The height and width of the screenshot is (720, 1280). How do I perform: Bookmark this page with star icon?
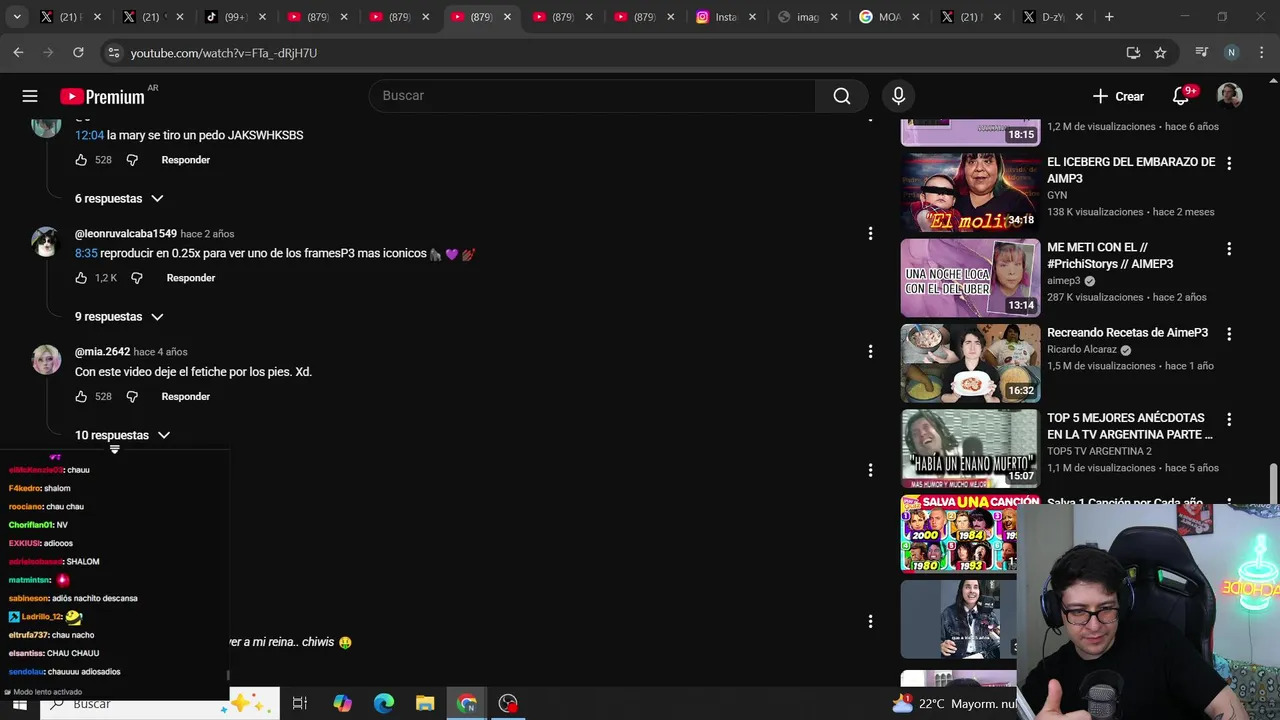(x=1160, y=53)
